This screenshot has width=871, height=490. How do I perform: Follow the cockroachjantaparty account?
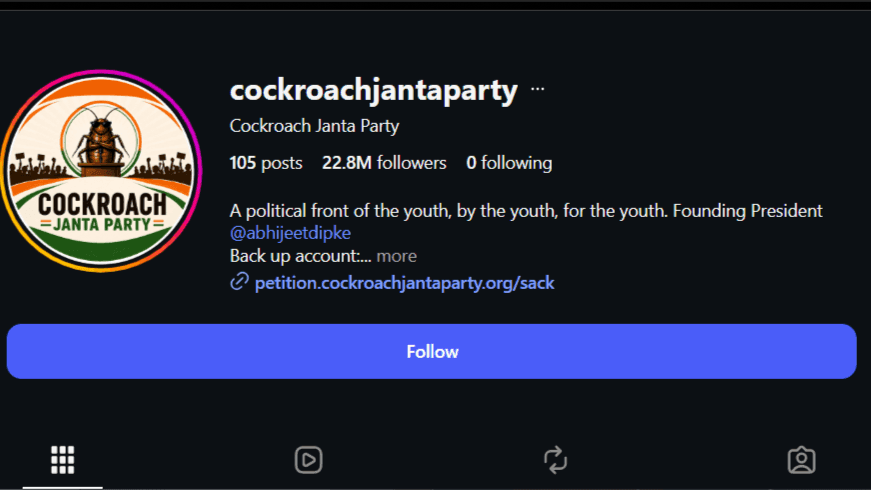click(x=432, y=352)
